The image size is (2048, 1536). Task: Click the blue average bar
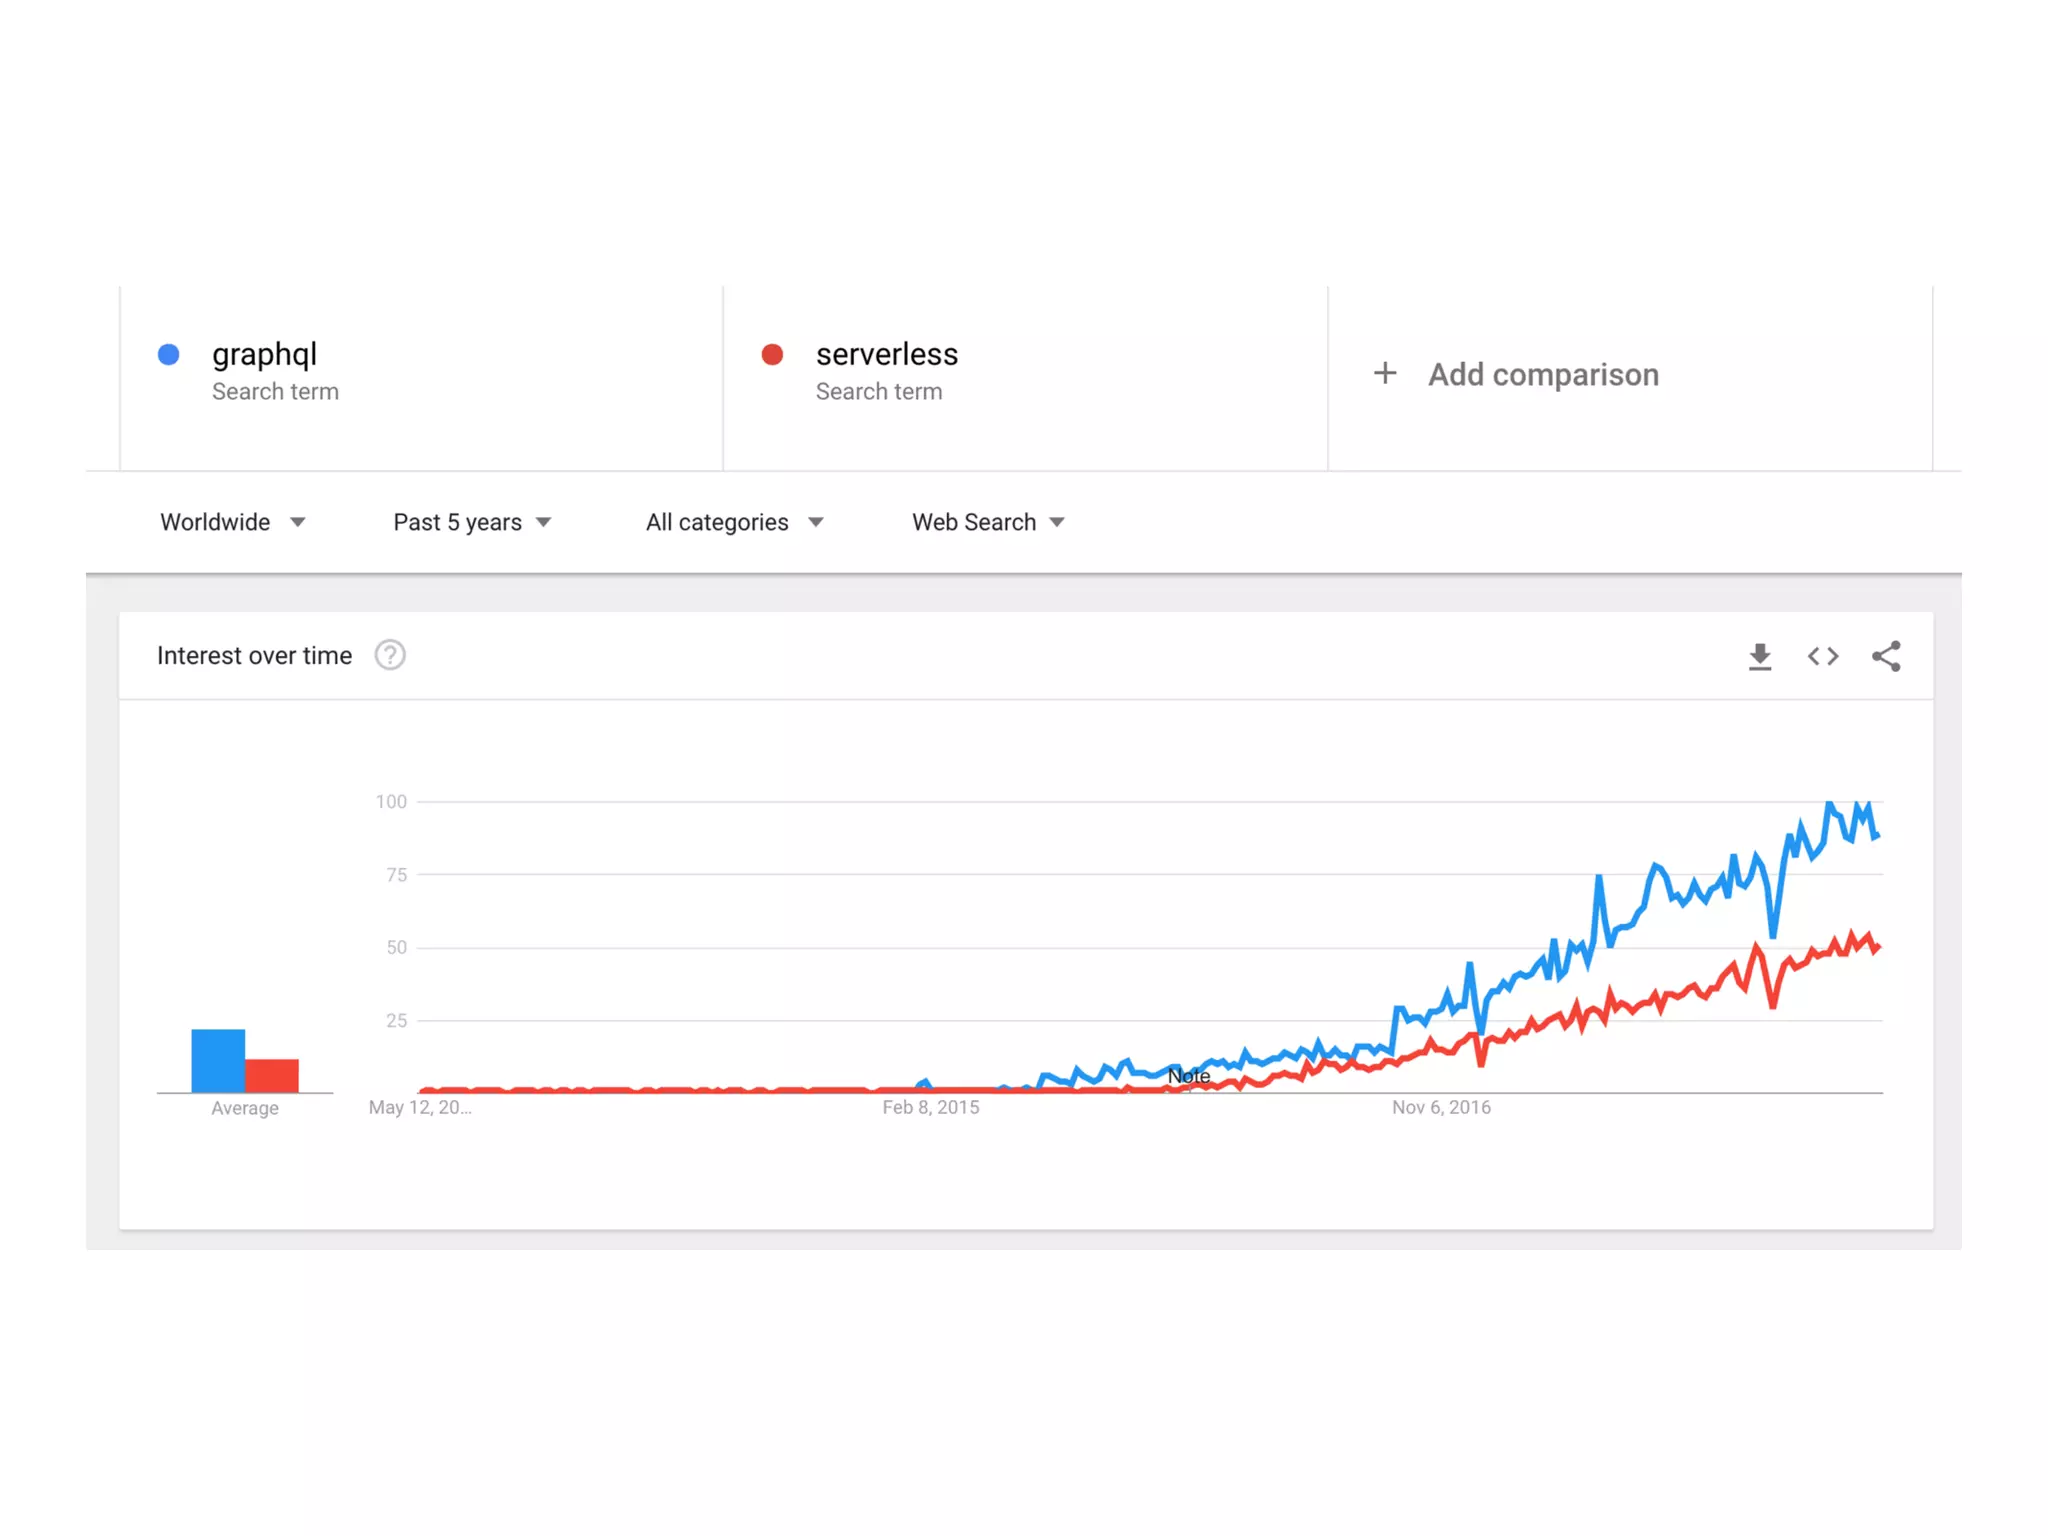pos(218,1060)
